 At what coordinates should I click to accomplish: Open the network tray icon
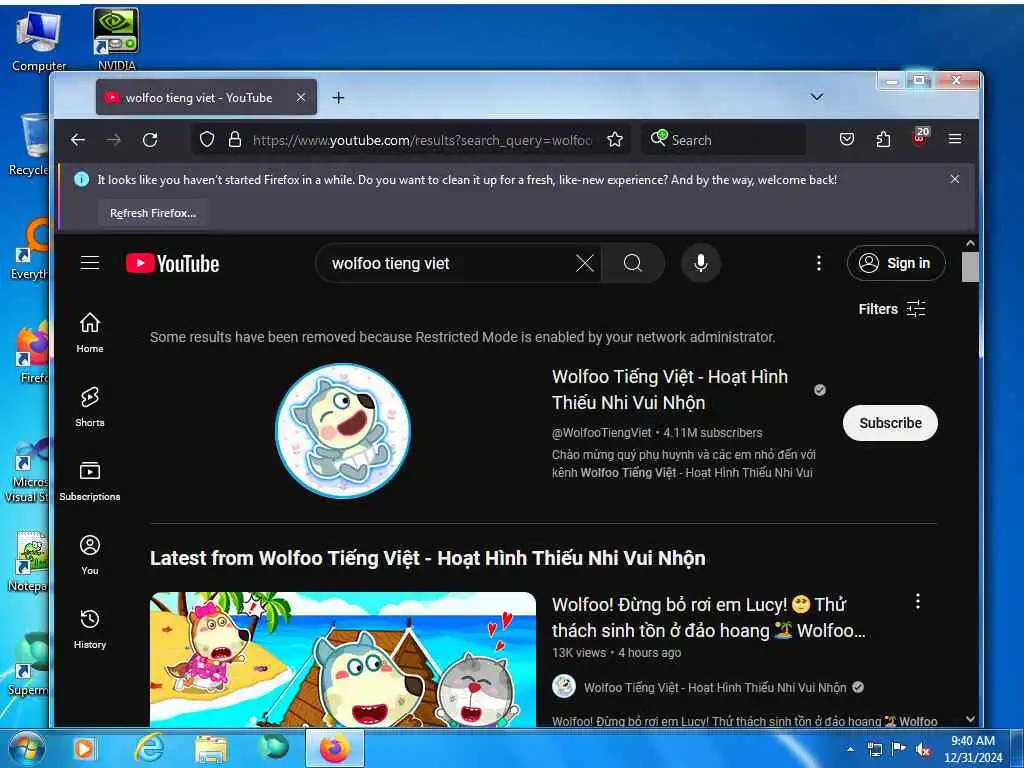pyautogui.click(x=874, y=750)
